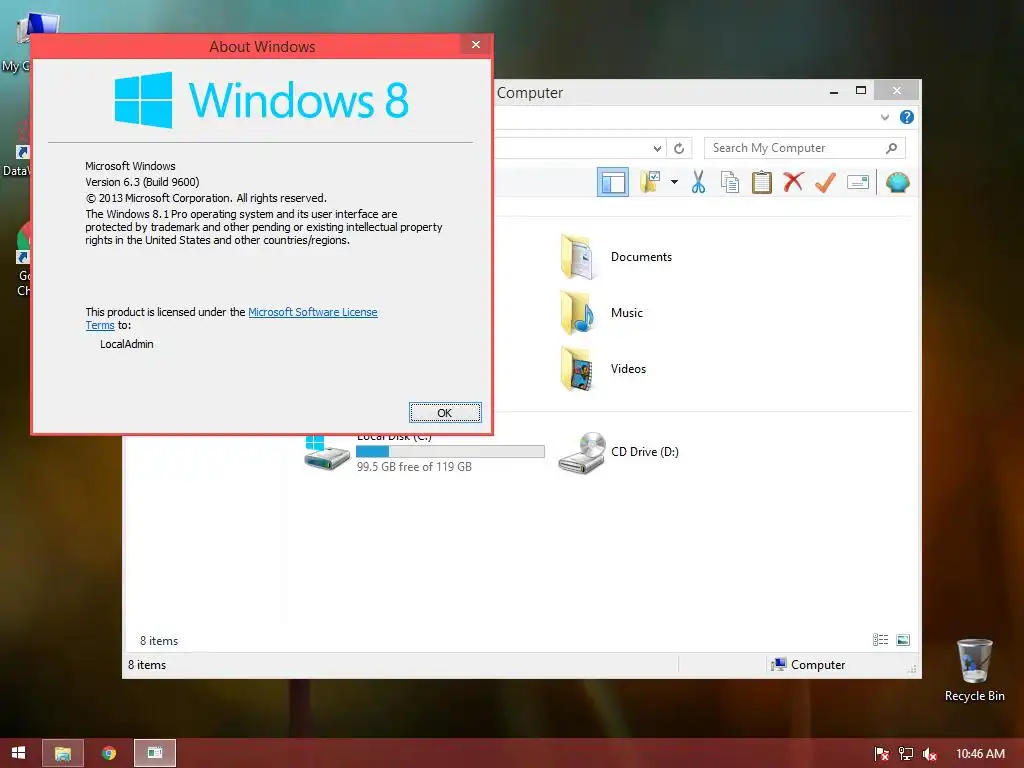Click the search magnifier icon
Screen dimensions: 1024x768
point(891,148)
